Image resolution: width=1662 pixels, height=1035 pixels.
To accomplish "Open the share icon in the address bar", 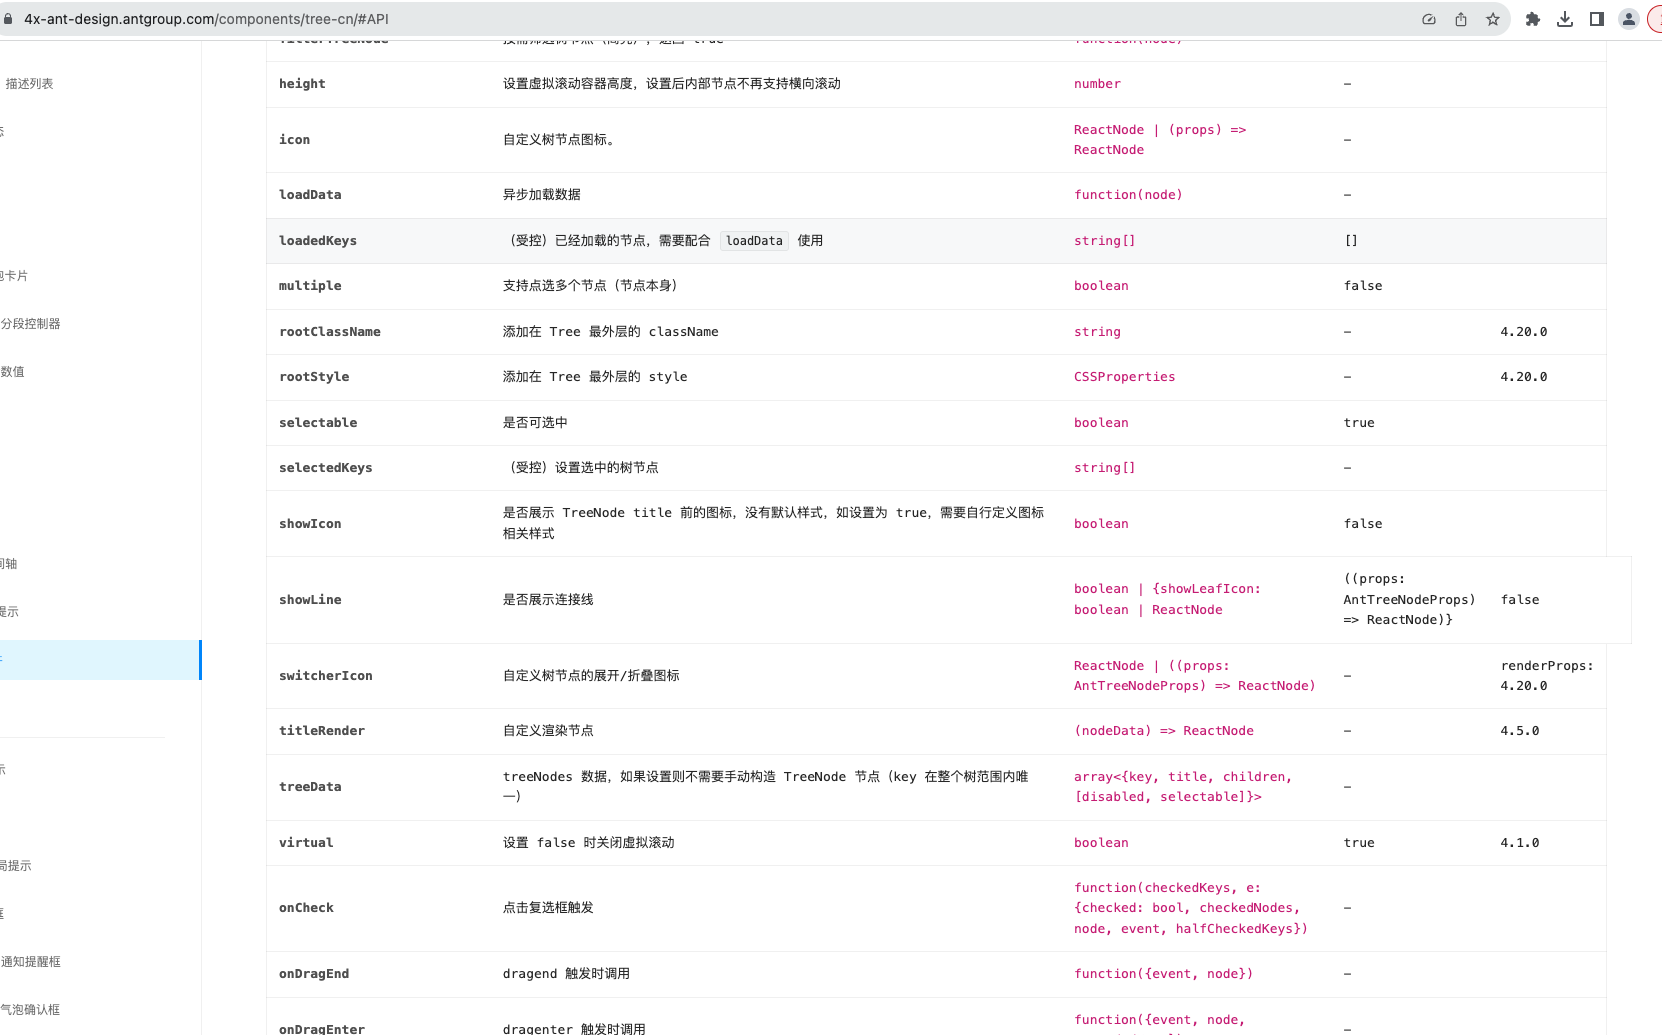I will point(1460,18).
